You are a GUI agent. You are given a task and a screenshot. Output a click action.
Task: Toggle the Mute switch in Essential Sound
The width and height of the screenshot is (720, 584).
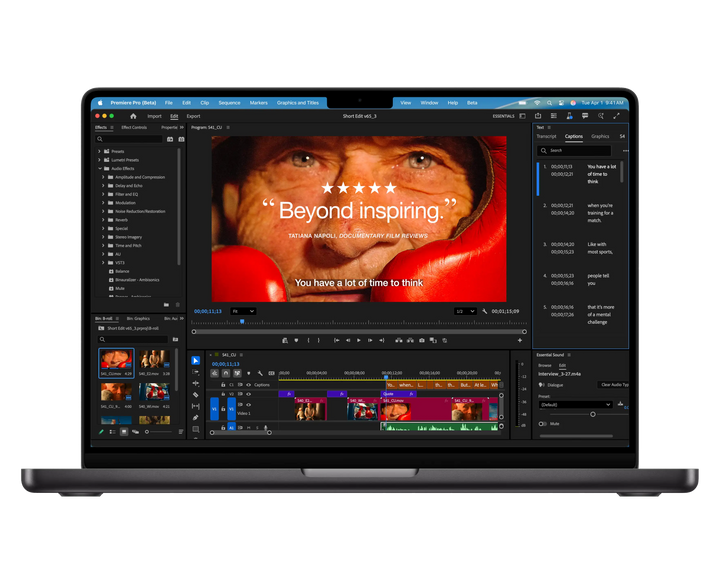(x=543, y=423)
